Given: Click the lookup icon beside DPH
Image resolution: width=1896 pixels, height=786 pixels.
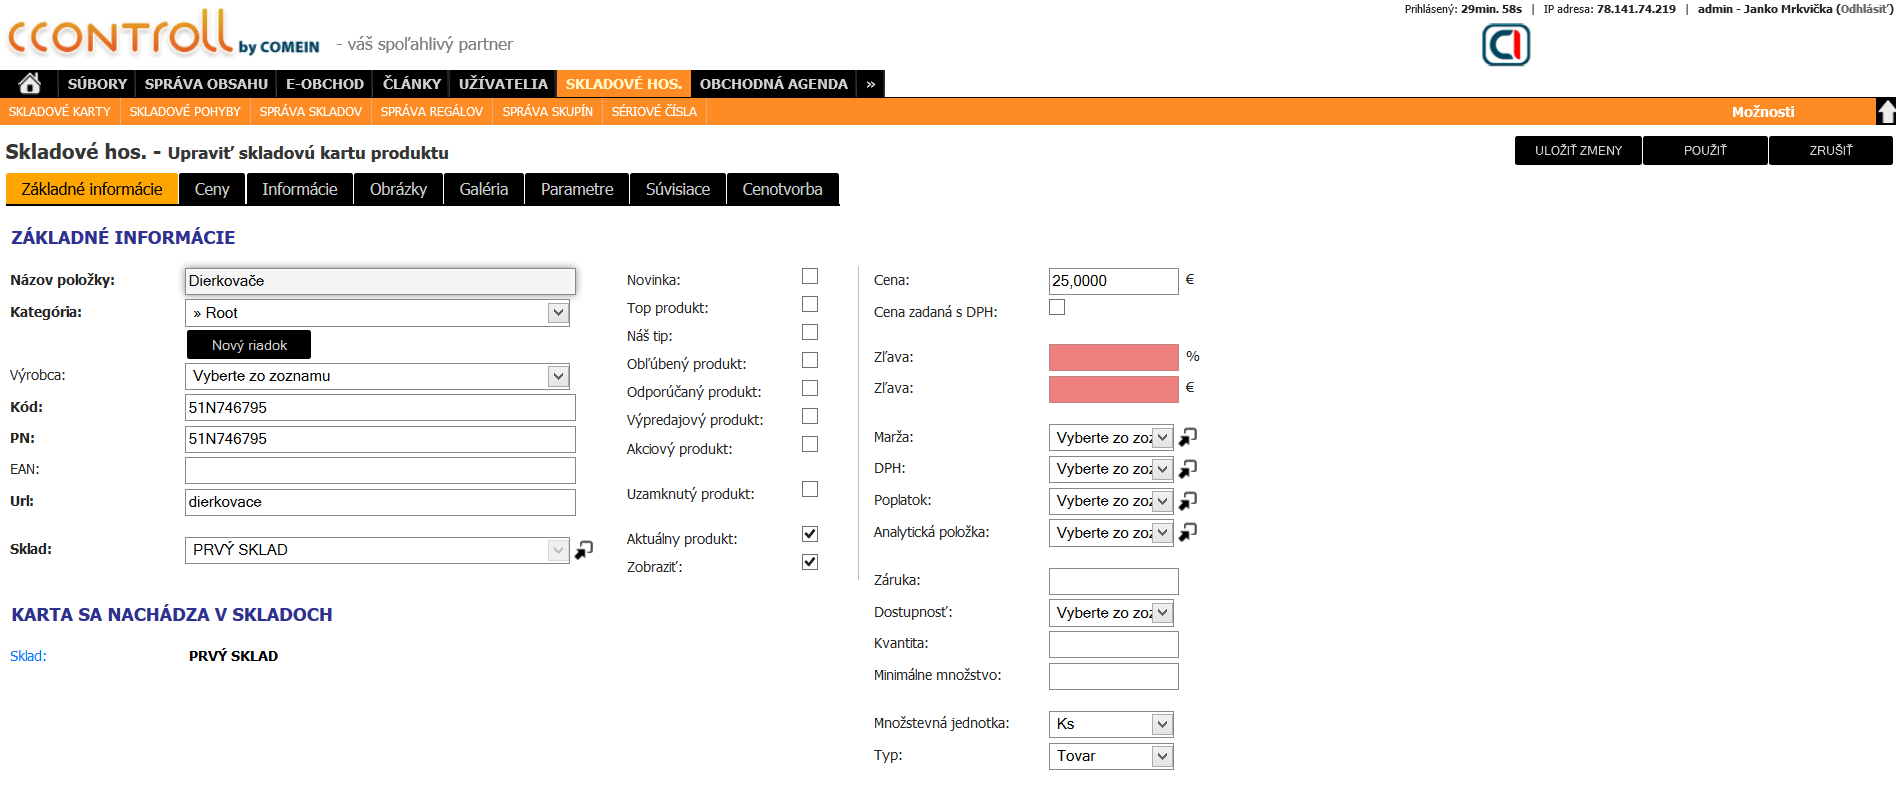Looking at the screenshot, I should [1188, 469].
